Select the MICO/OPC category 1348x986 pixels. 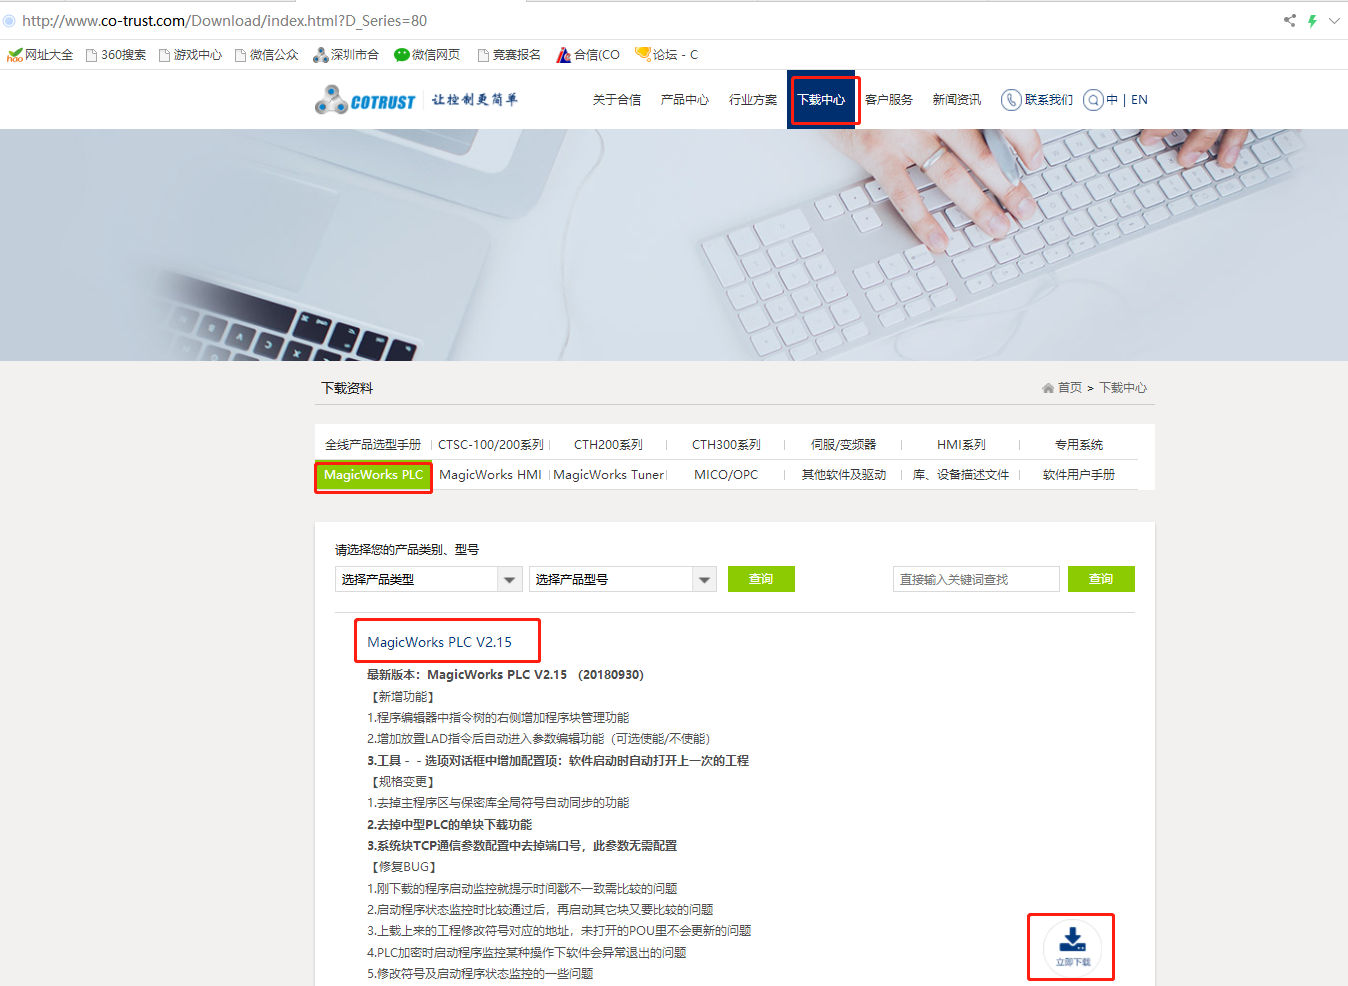(x=726, y=475)
